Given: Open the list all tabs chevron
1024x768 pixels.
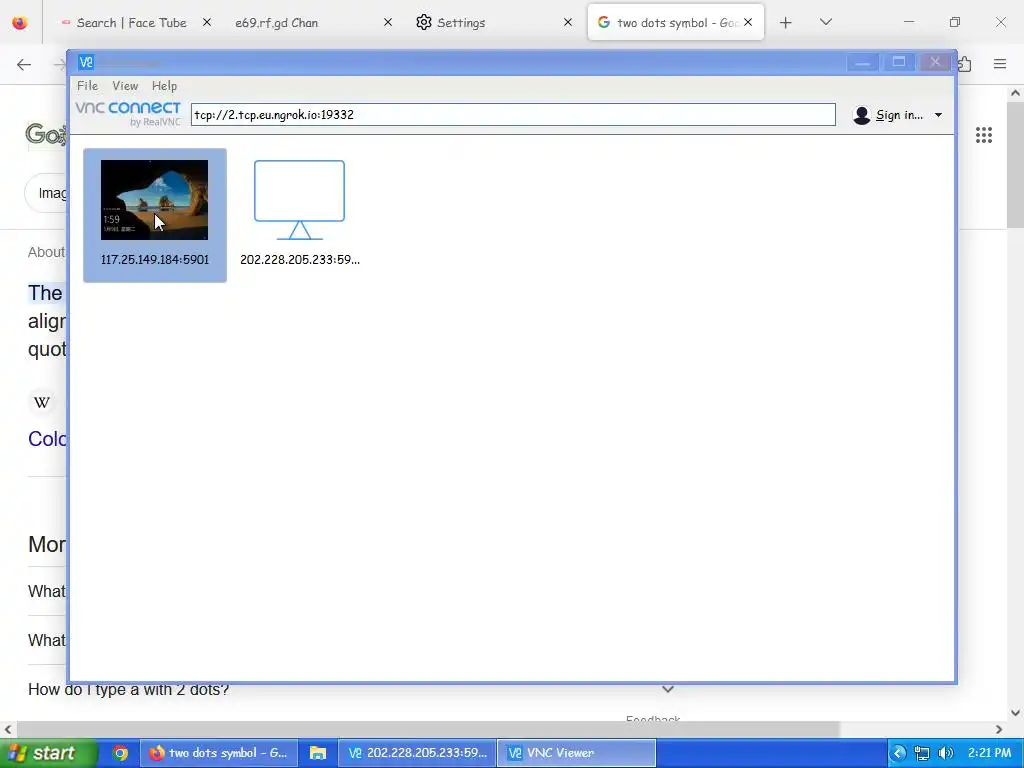Looking at the screenshot, I should (825, 22).
